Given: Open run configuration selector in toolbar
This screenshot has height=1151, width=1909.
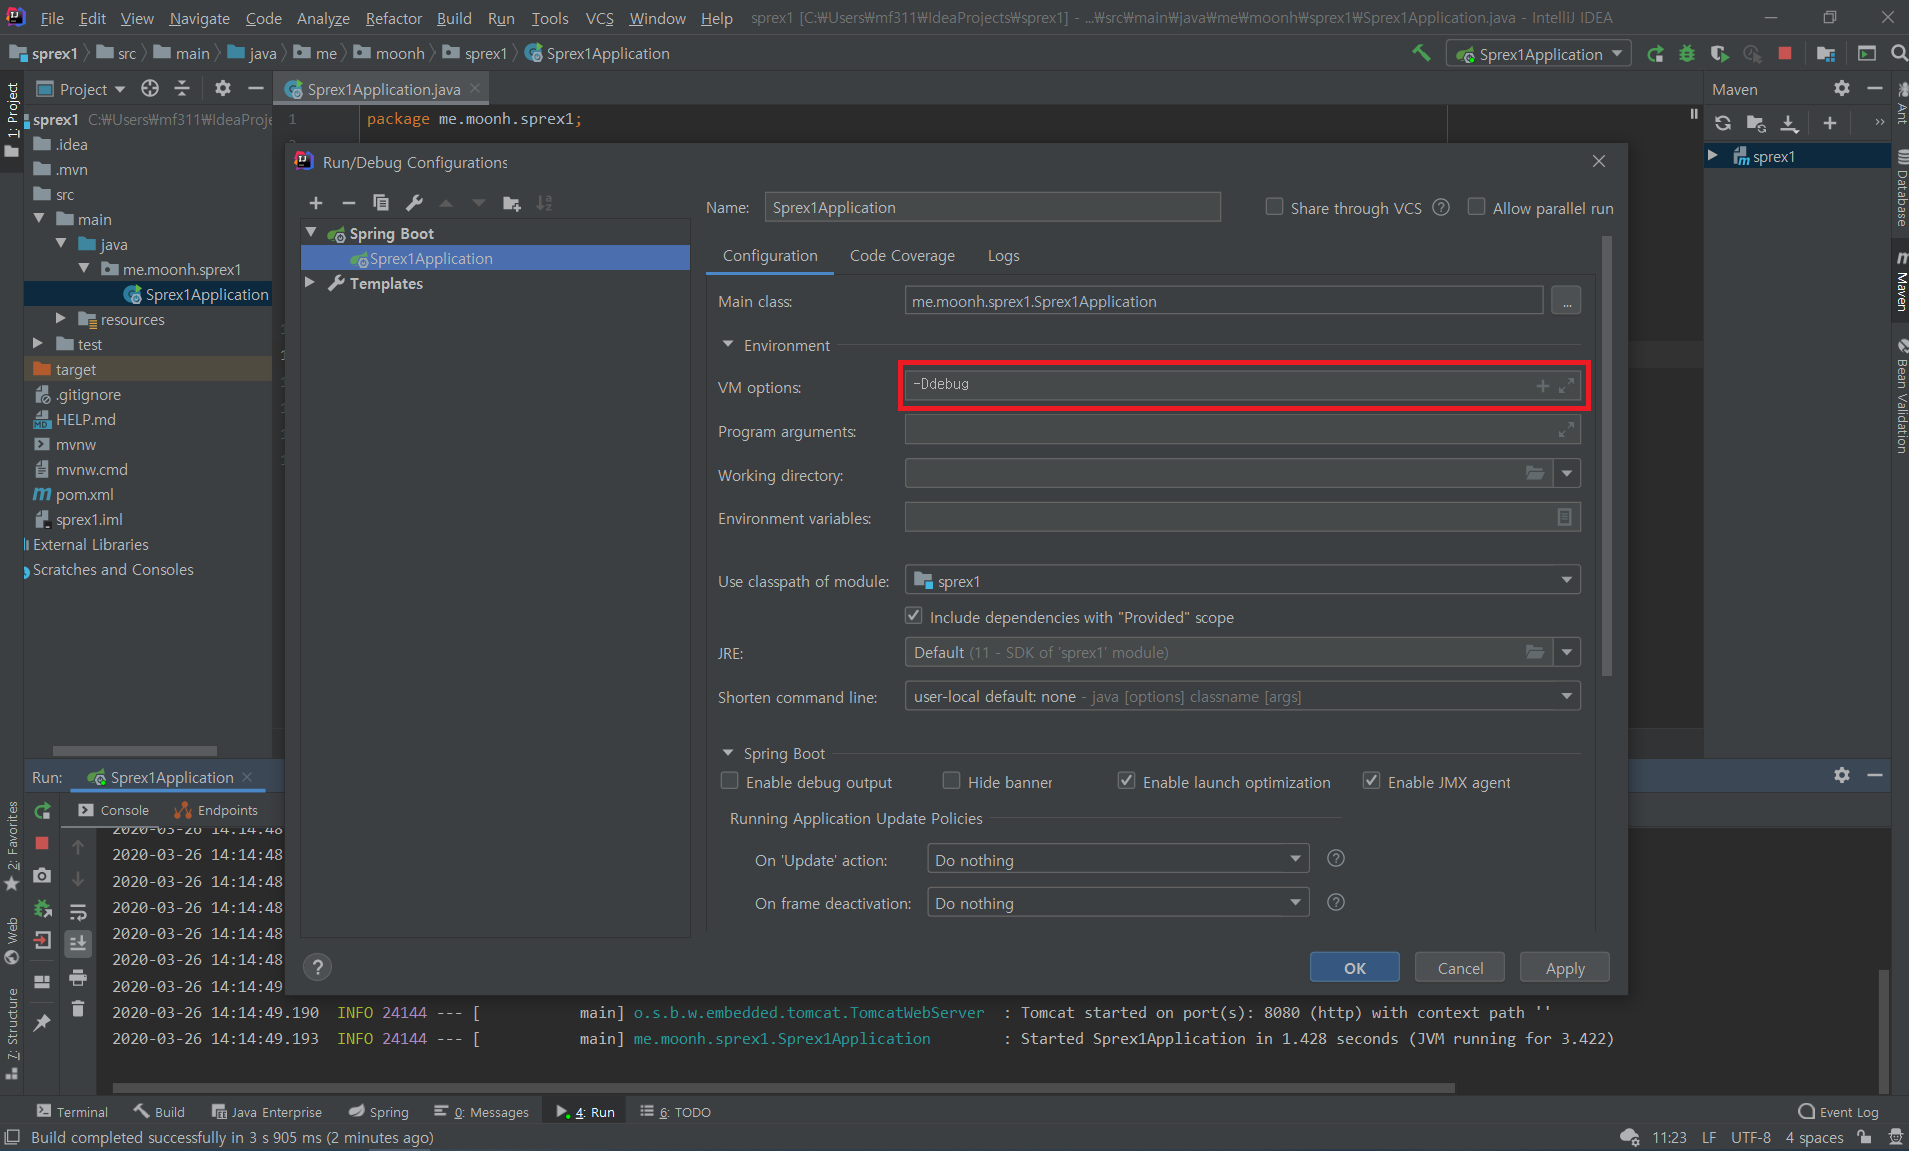Looking at the screenshot, I should click(1538, 54).
